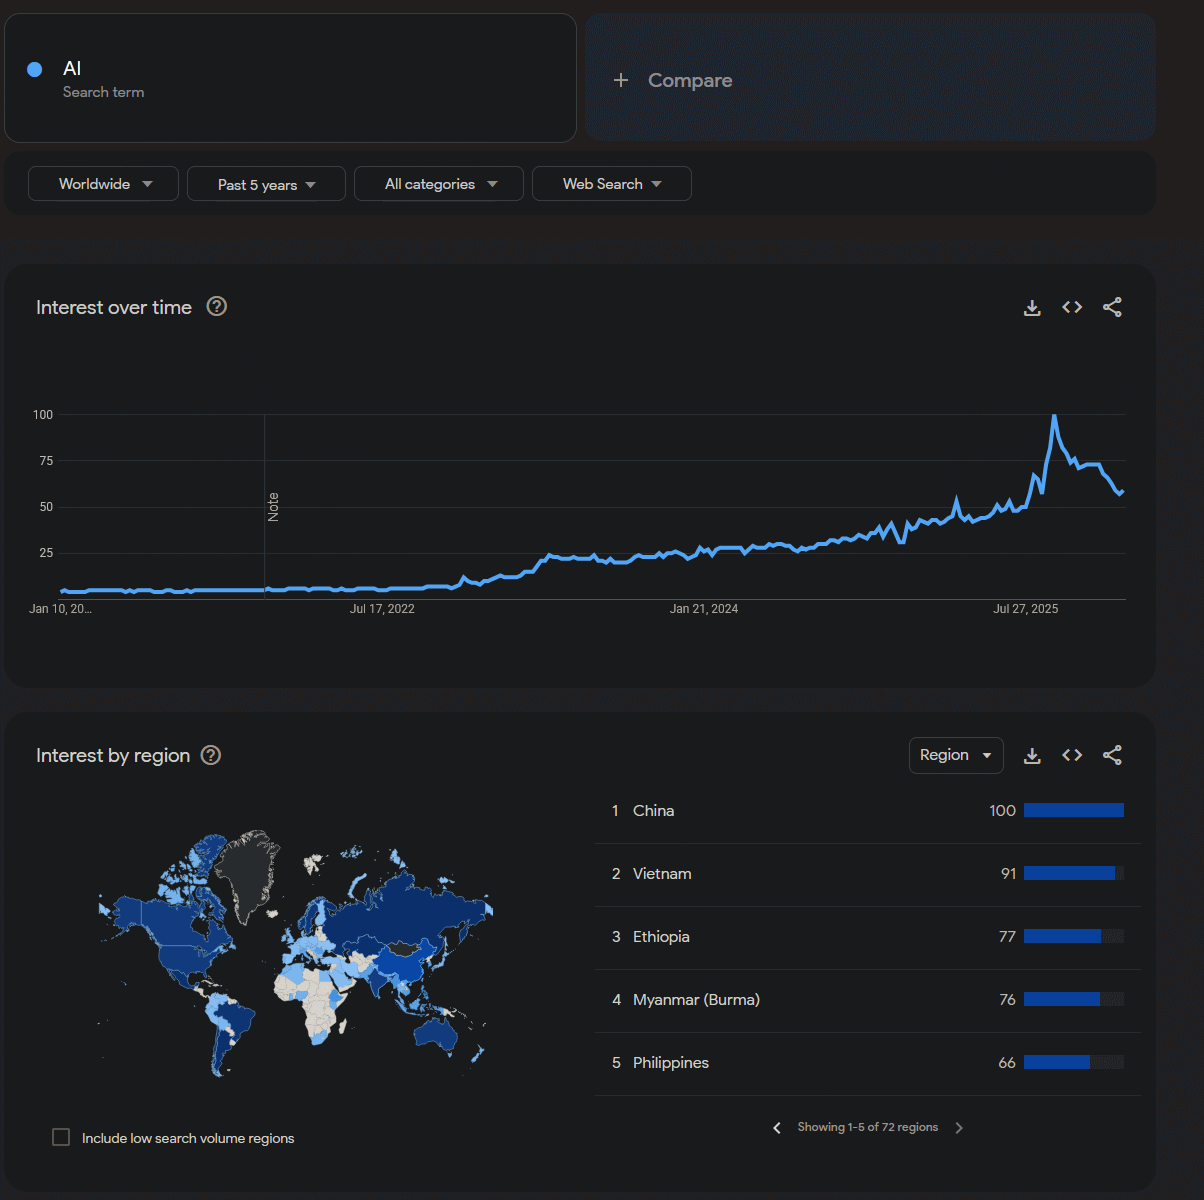Viewport: 1204px width, 1200px height.
Task: Select Myanmar (Burma) in region list
Action: tap(868, 1000)
